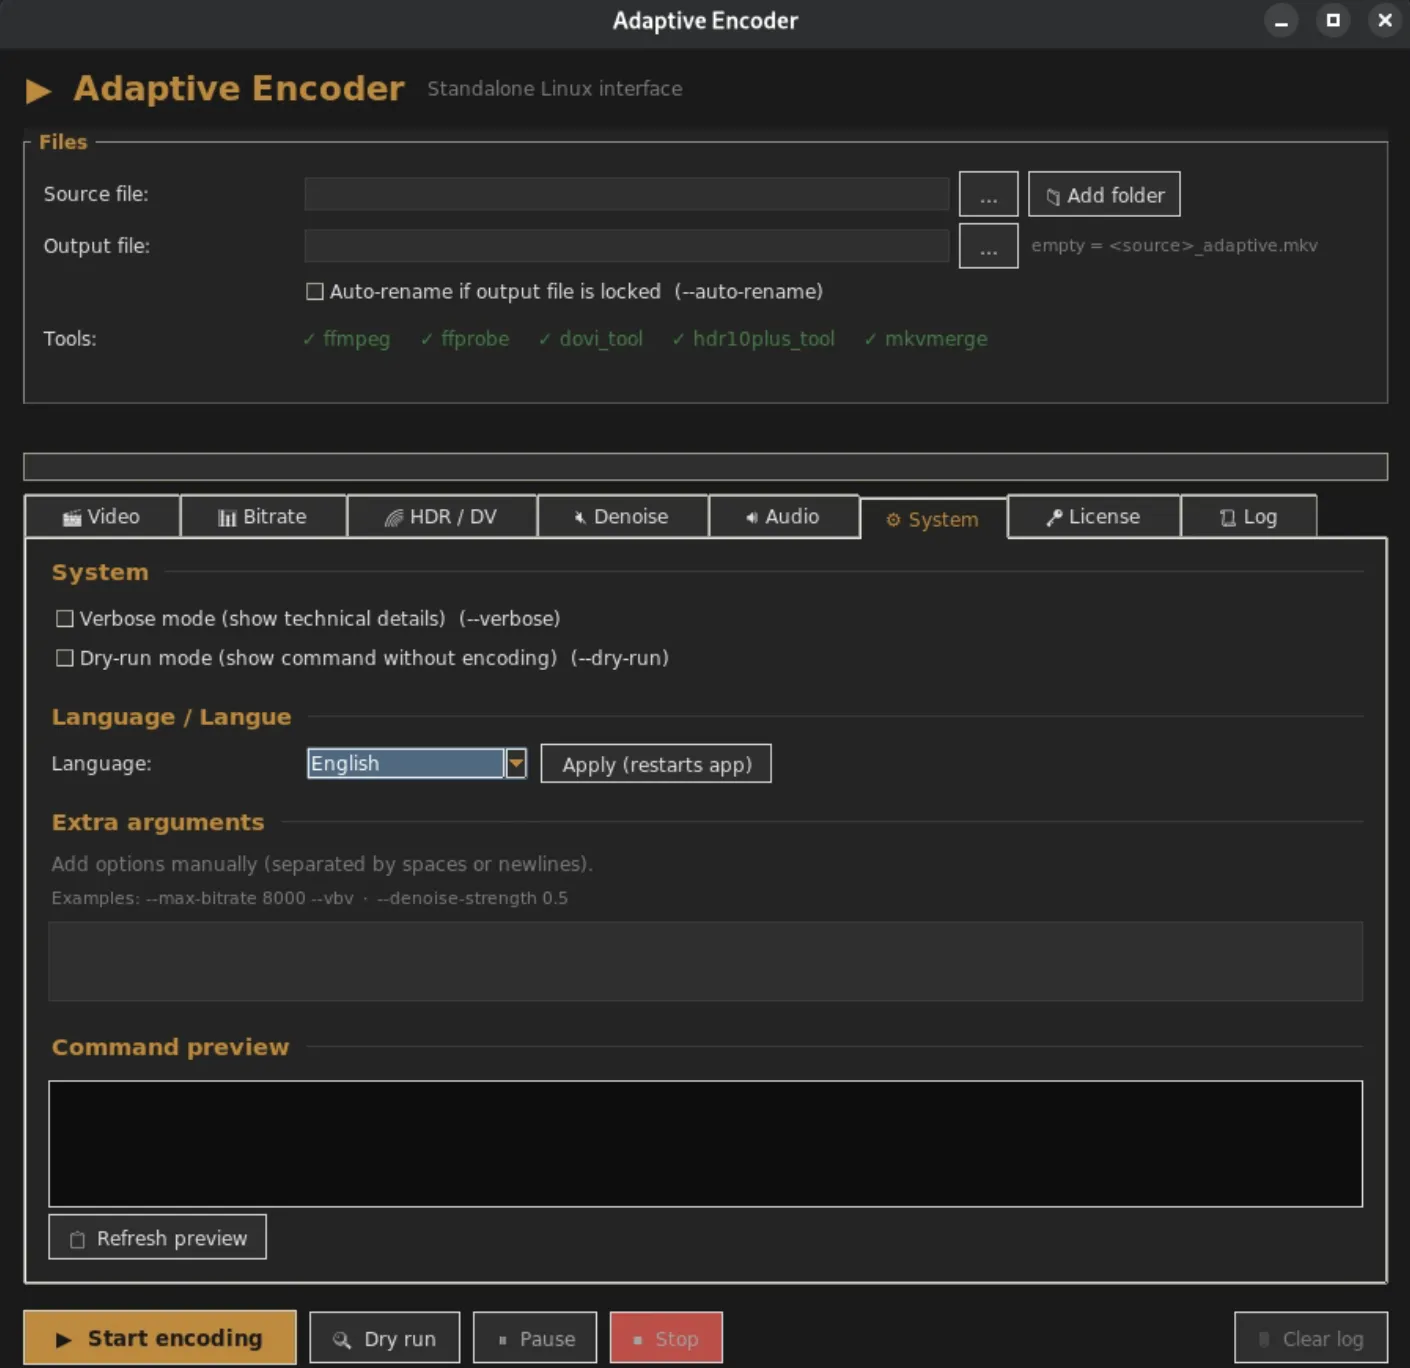The width and height of the screenshot is (1410, 1368).
Task: Click the encoding progress bar
Action: (705, 467)
